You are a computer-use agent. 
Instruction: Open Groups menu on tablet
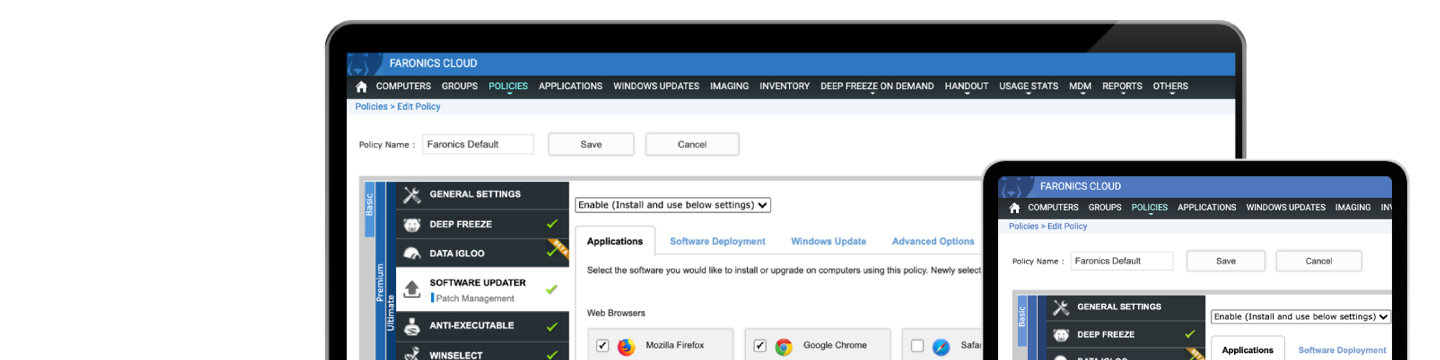point(1105,208)
